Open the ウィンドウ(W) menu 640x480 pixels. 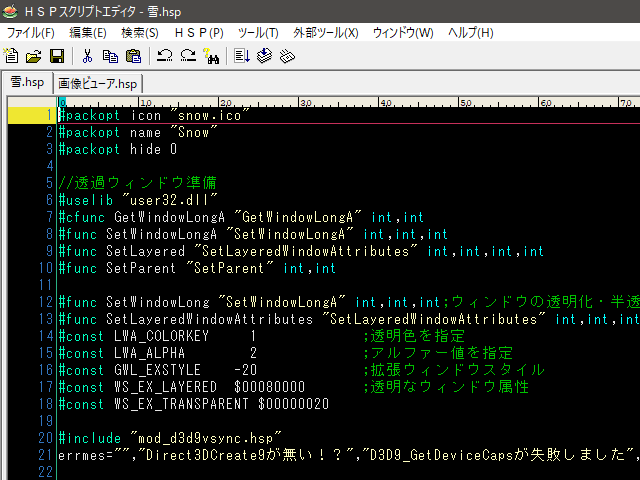coord(403,33)
